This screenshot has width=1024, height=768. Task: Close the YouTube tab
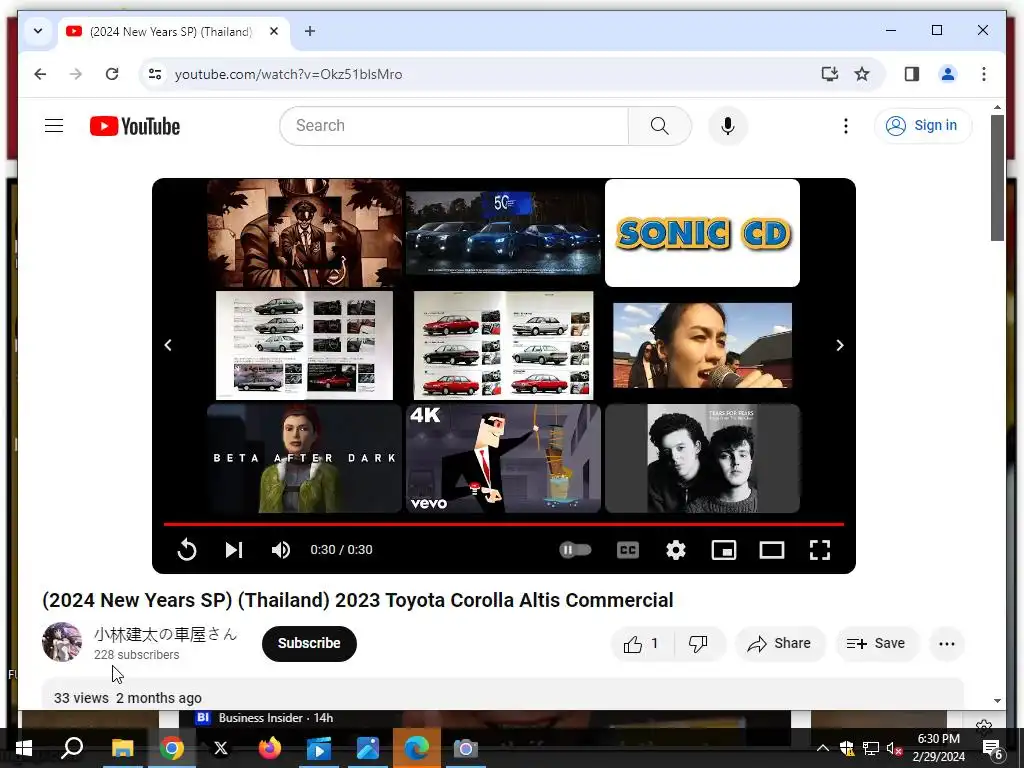(x=274, y=31)
